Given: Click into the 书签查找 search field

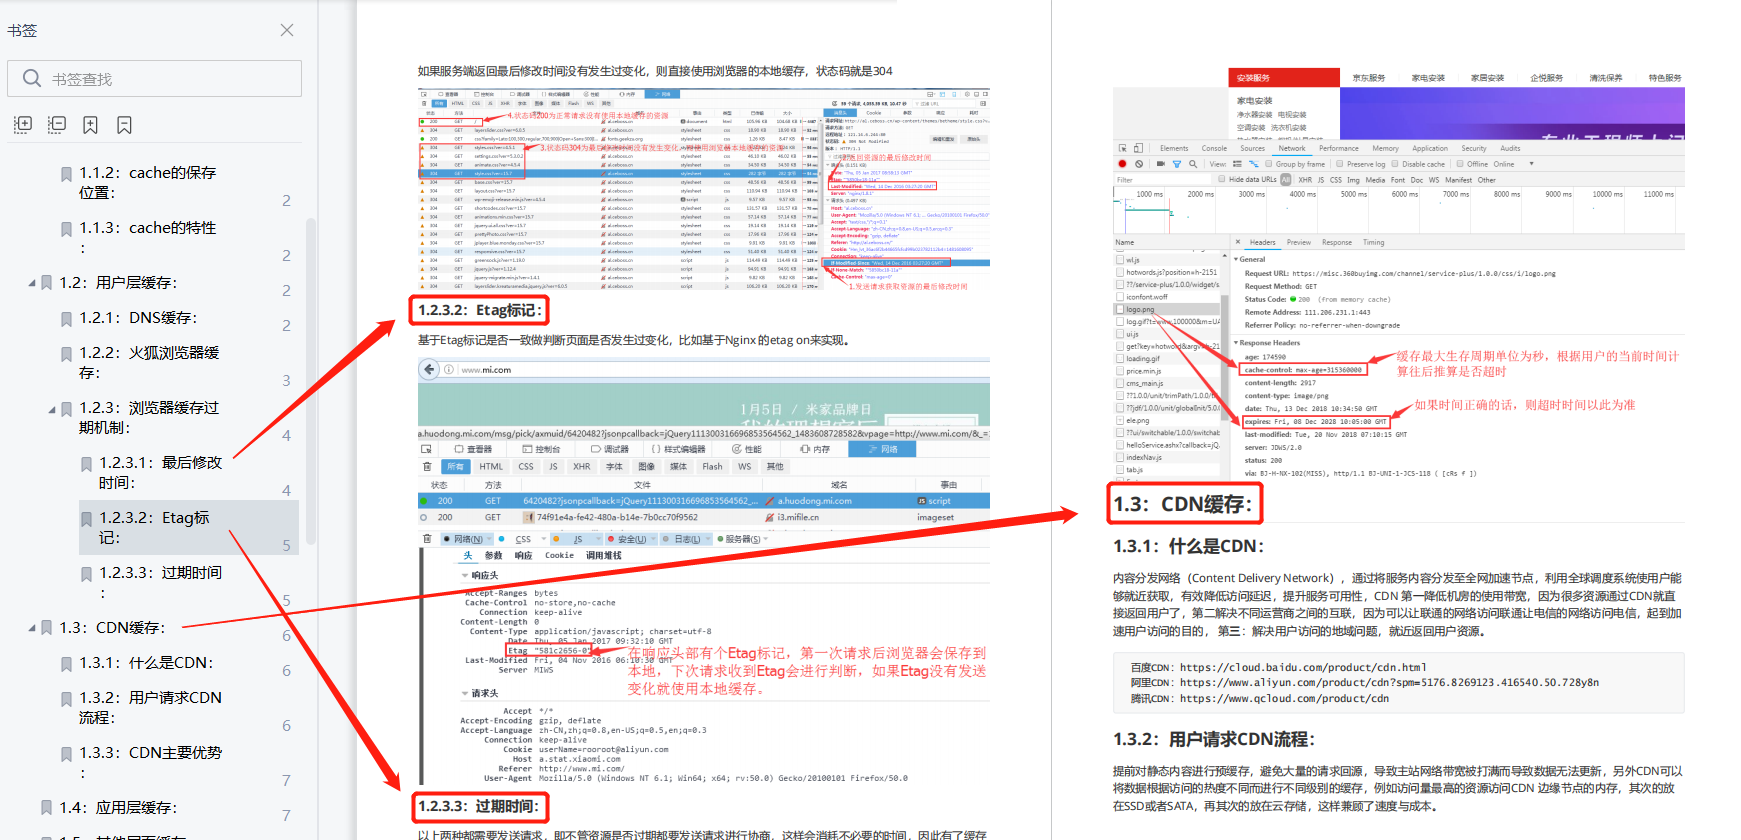Looking at the screenshot, I should (154, 78).
